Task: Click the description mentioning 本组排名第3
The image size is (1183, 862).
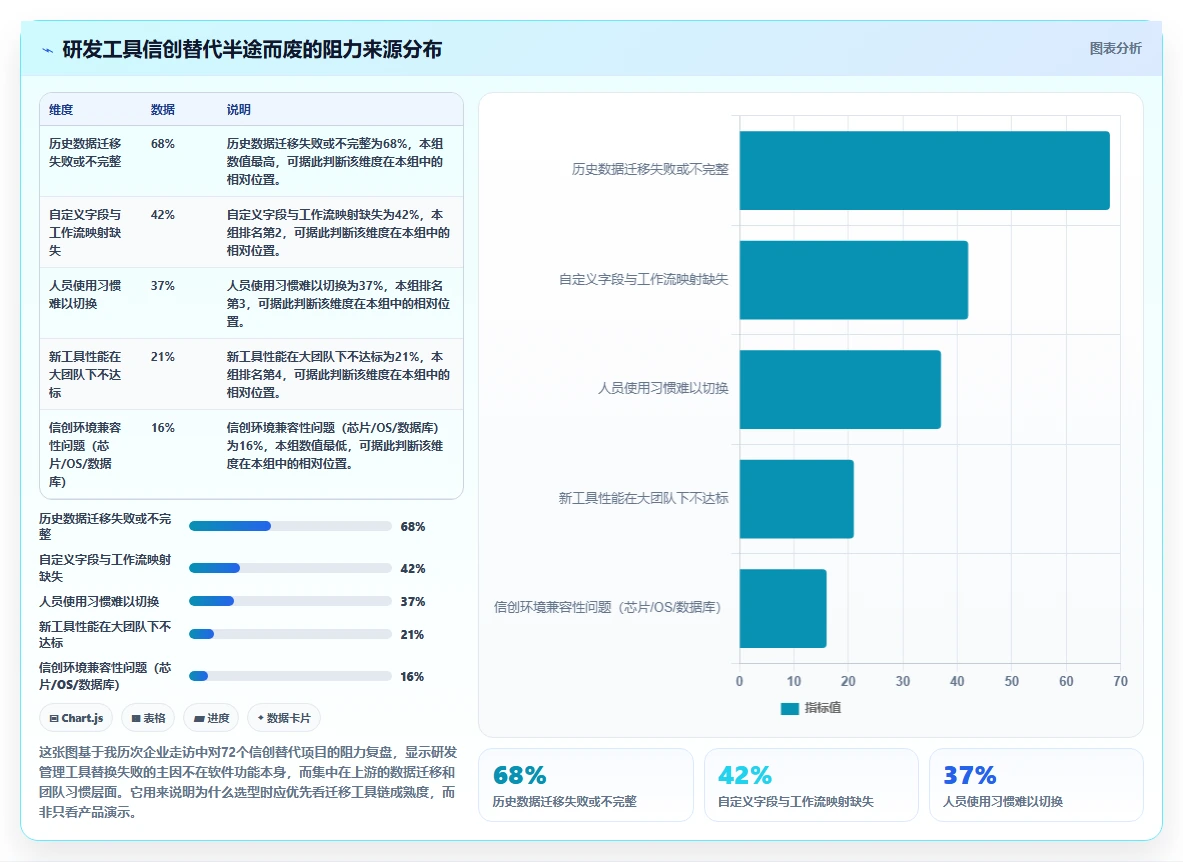Action: click(338, 303)
